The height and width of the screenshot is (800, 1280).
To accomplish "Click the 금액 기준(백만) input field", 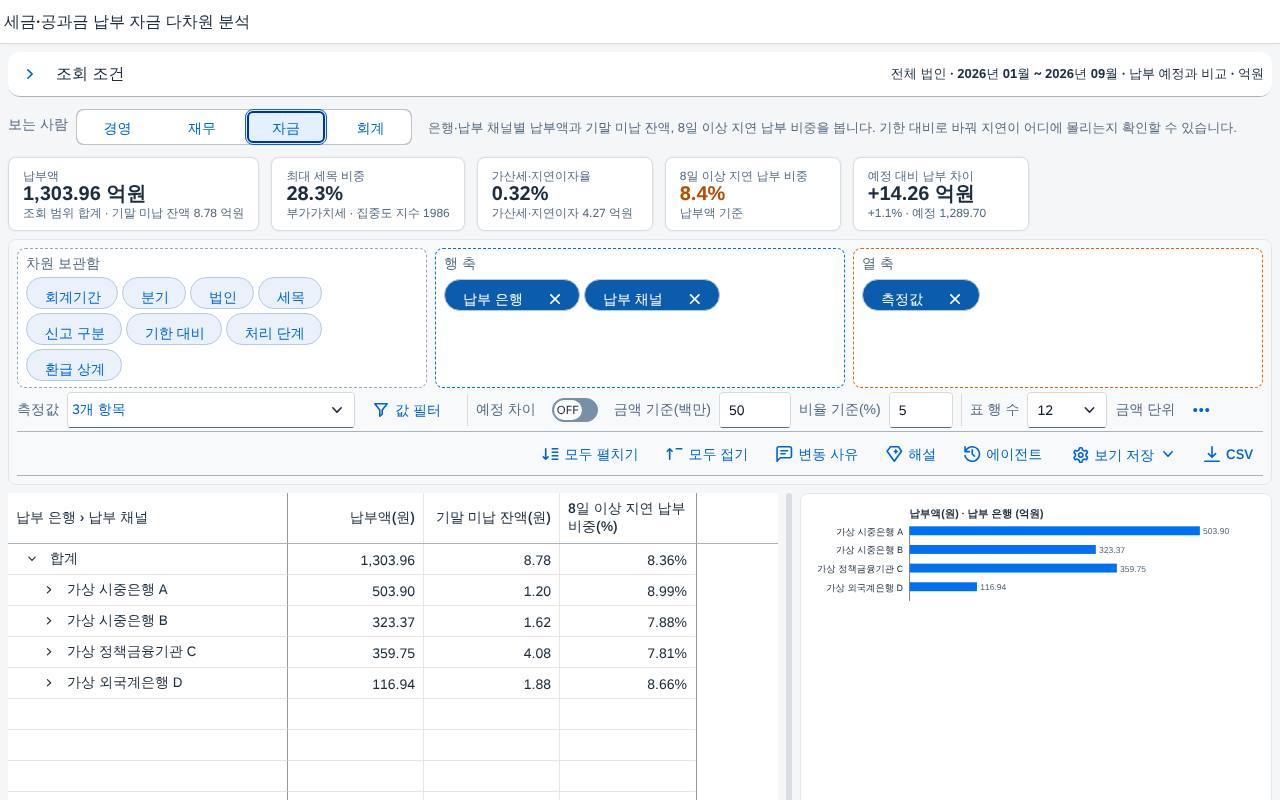I will [755, 410].
